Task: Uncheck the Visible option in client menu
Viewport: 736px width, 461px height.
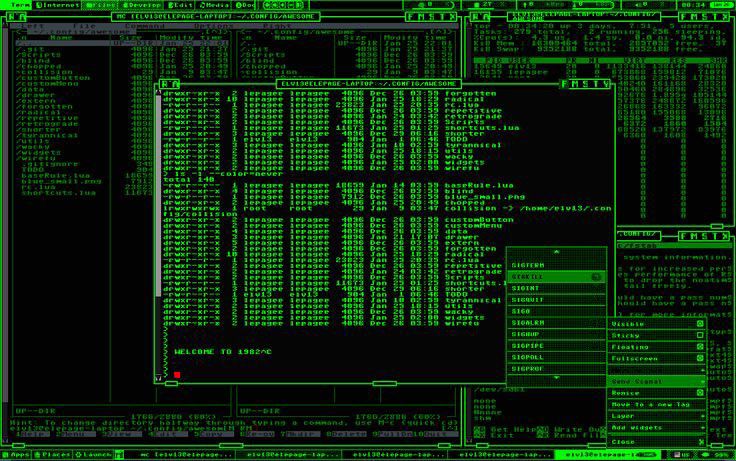Action: tap(700, 323)
